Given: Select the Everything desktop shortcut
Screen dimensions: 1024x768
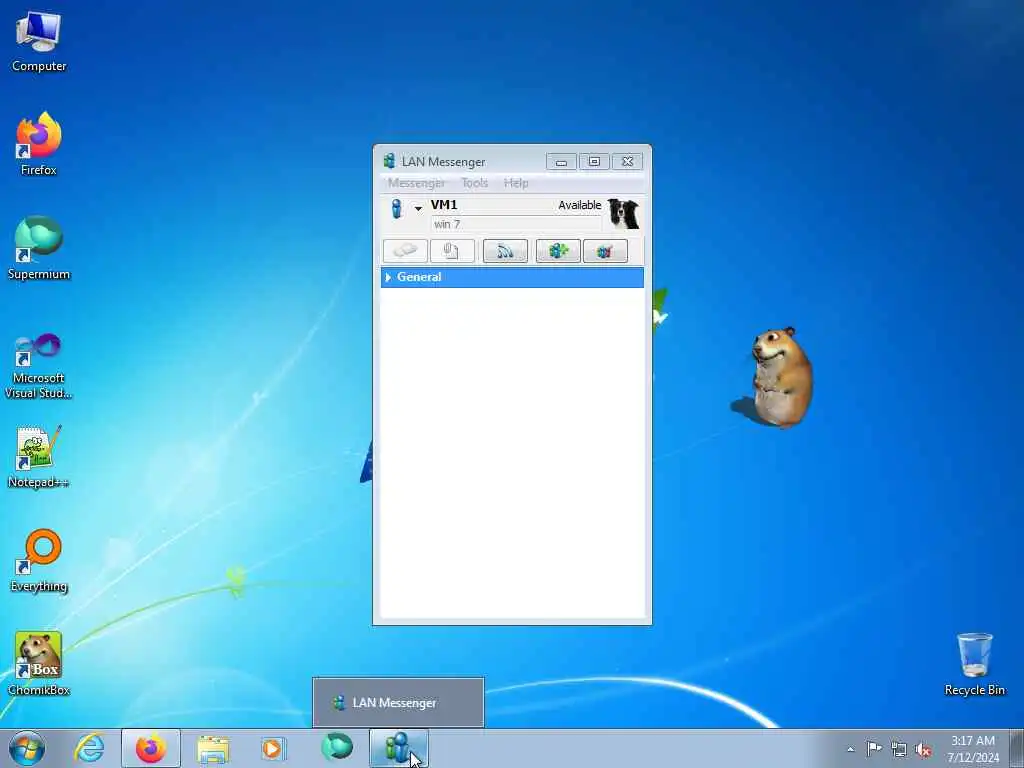Looking at the screenshot, I should [x=39, y=561].
